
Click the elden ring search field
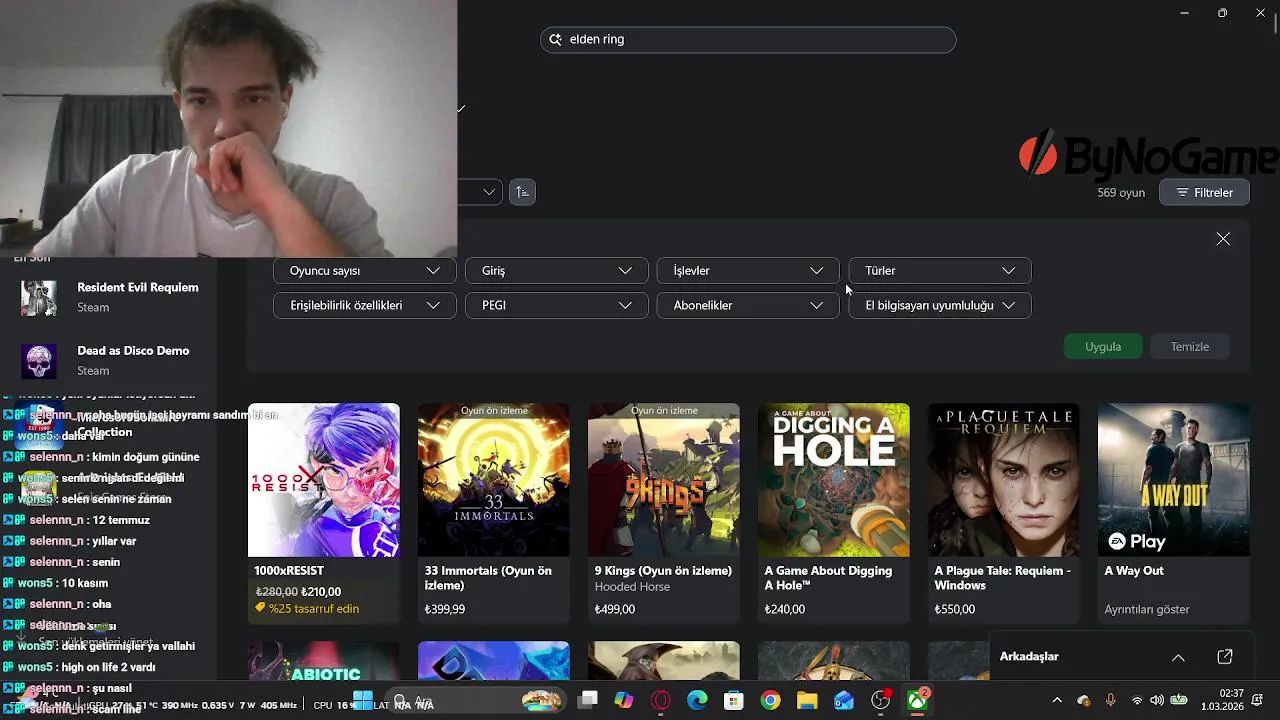[x=748, y=39]
